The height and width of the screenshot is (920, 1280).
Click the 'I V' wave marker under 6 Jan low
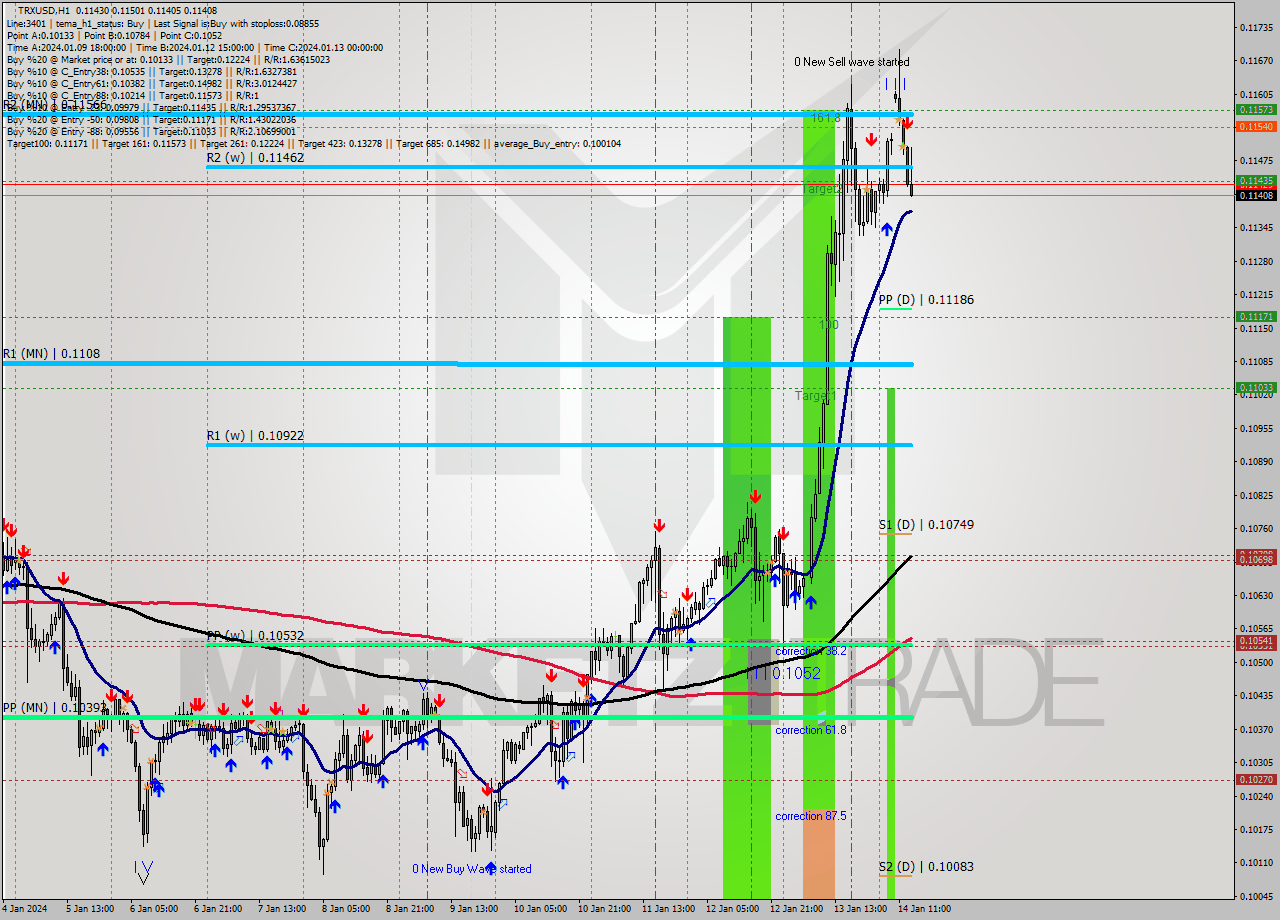pyautogui.click(x=144, y=869)
